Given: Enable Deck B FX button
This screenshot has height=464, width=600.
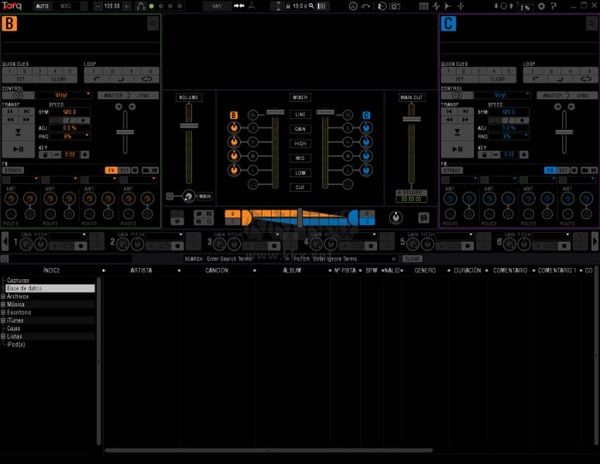Looking at the screenshot, I should (111, 170).
